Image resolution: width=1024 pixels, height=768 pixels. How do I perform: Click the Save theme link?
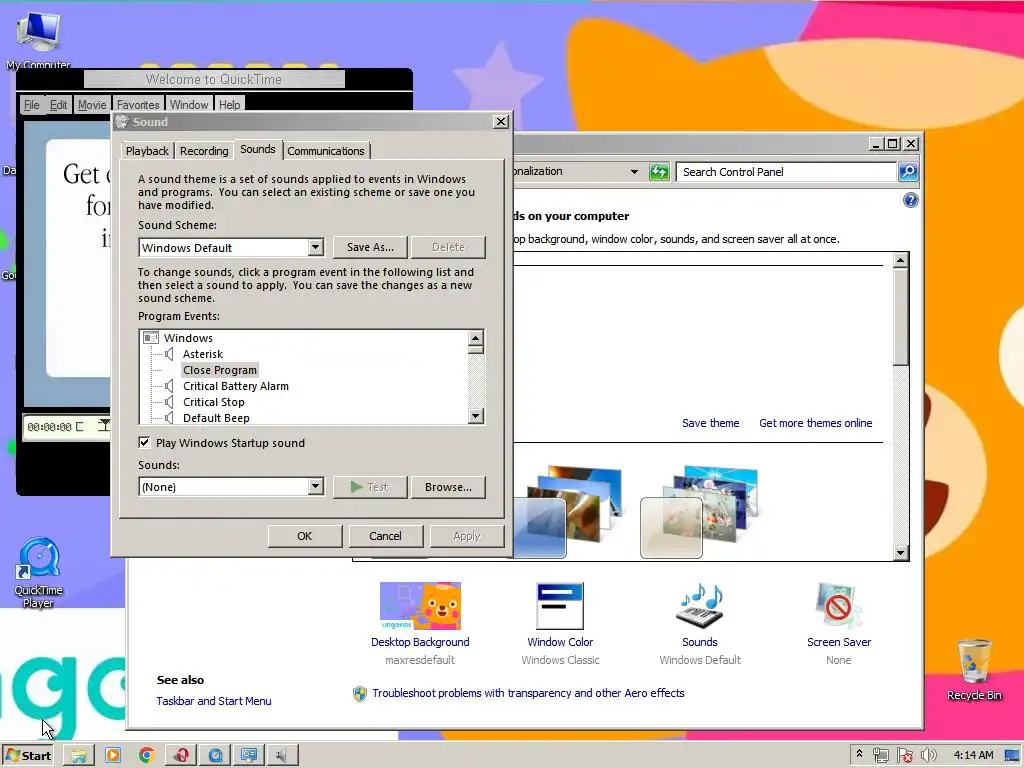(x=711, y=423)
